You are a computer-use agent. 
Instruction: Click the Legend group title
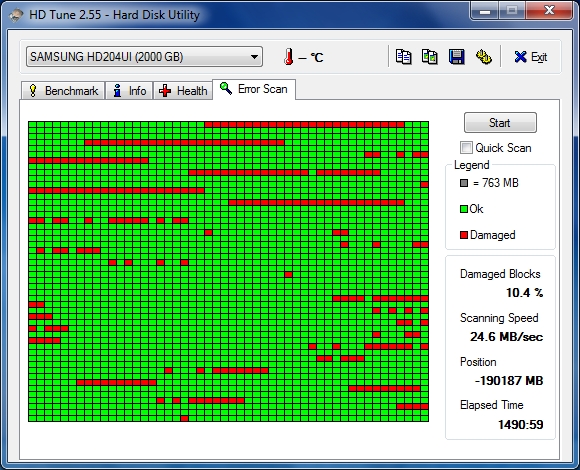click(472, 165)
